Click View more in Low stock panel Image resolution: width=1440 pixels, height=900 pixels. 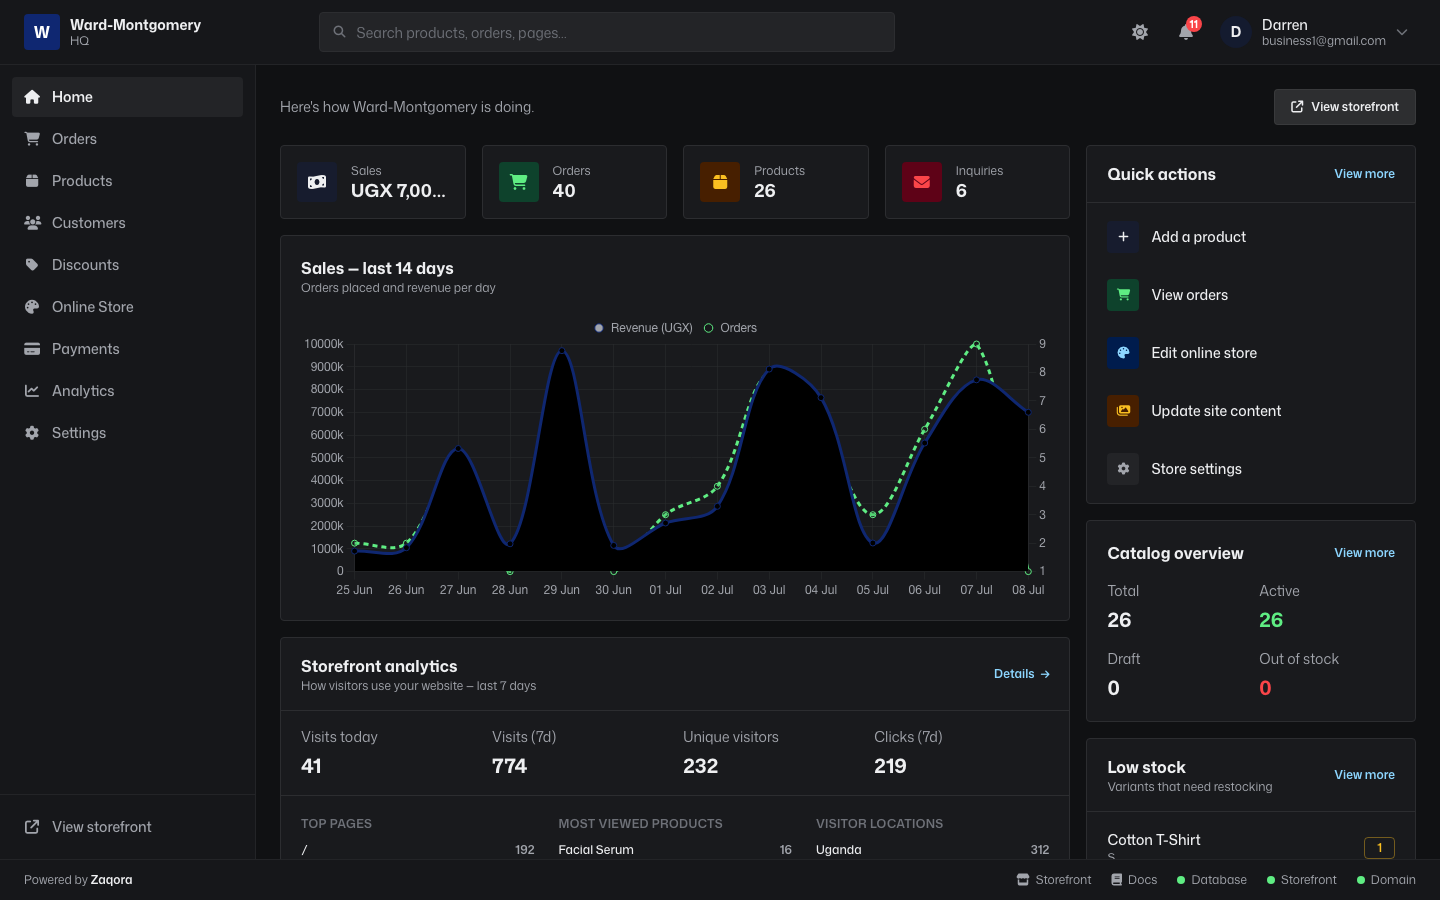click(1364, 775)
